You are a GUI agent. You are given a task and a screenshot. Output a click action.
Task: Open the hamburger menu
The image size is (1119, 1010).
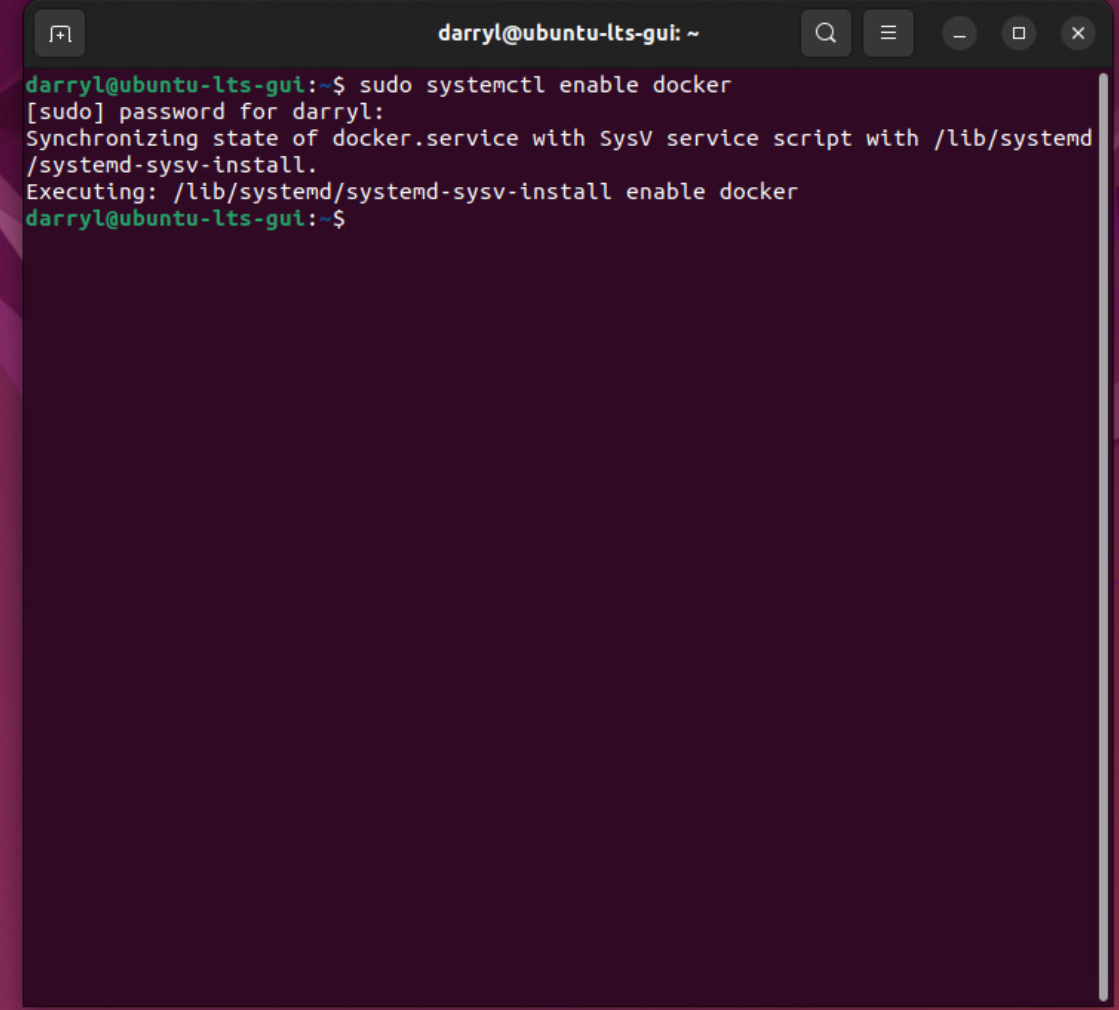pyautogui.click(x=888, y=34)
